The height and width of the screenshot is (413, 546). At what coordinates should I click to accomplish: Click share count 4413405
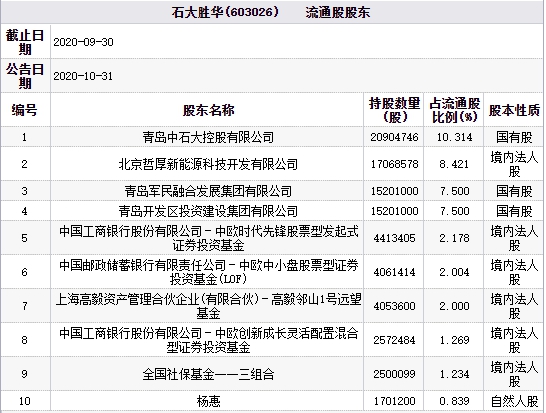tap(394, 238)
